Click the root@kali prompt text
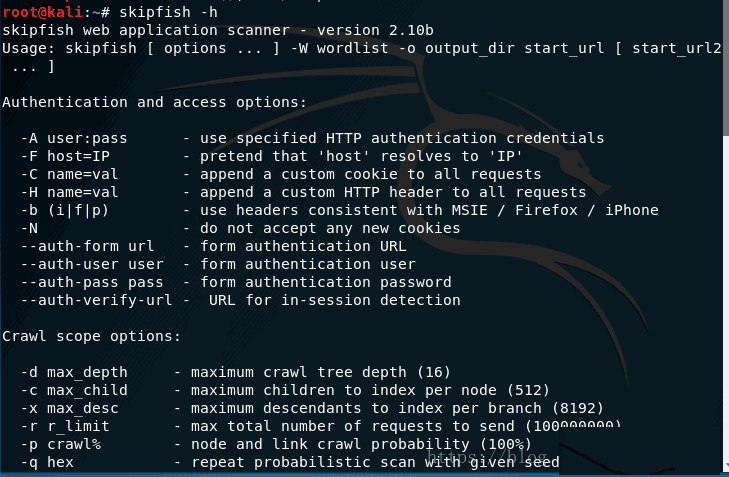 click(x=43, y=12)
